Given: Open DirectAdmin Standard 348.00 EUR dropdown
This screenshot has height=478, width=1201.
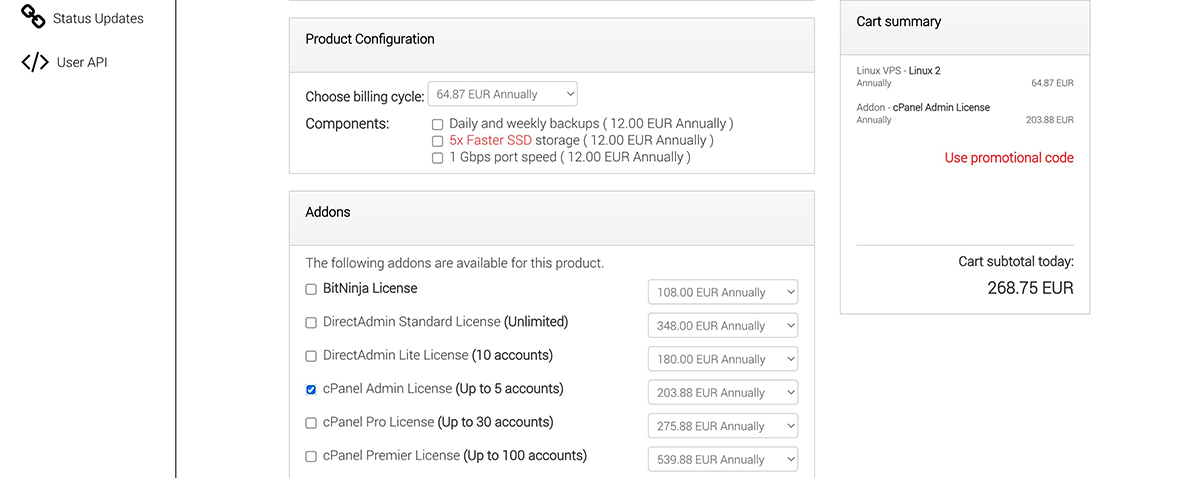Looking at the screenshot, I should 723,325.
